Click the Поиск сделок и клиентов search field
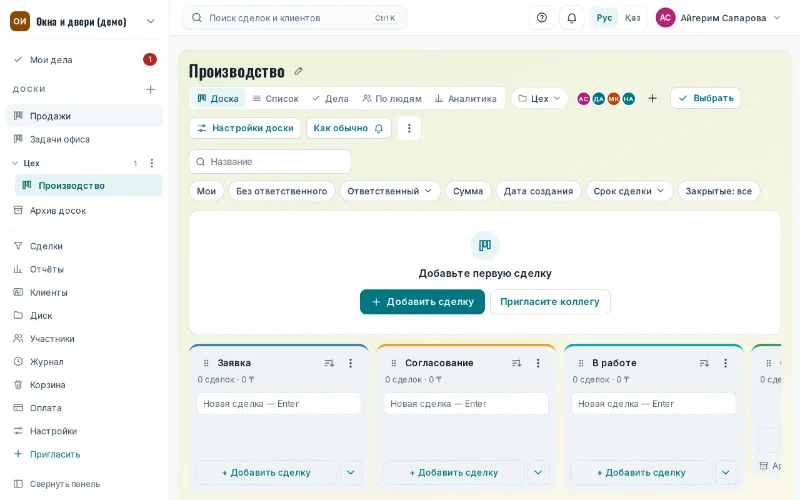Viewport: 800px width, 500px height. pyautogui.click(x=294, y=18)
